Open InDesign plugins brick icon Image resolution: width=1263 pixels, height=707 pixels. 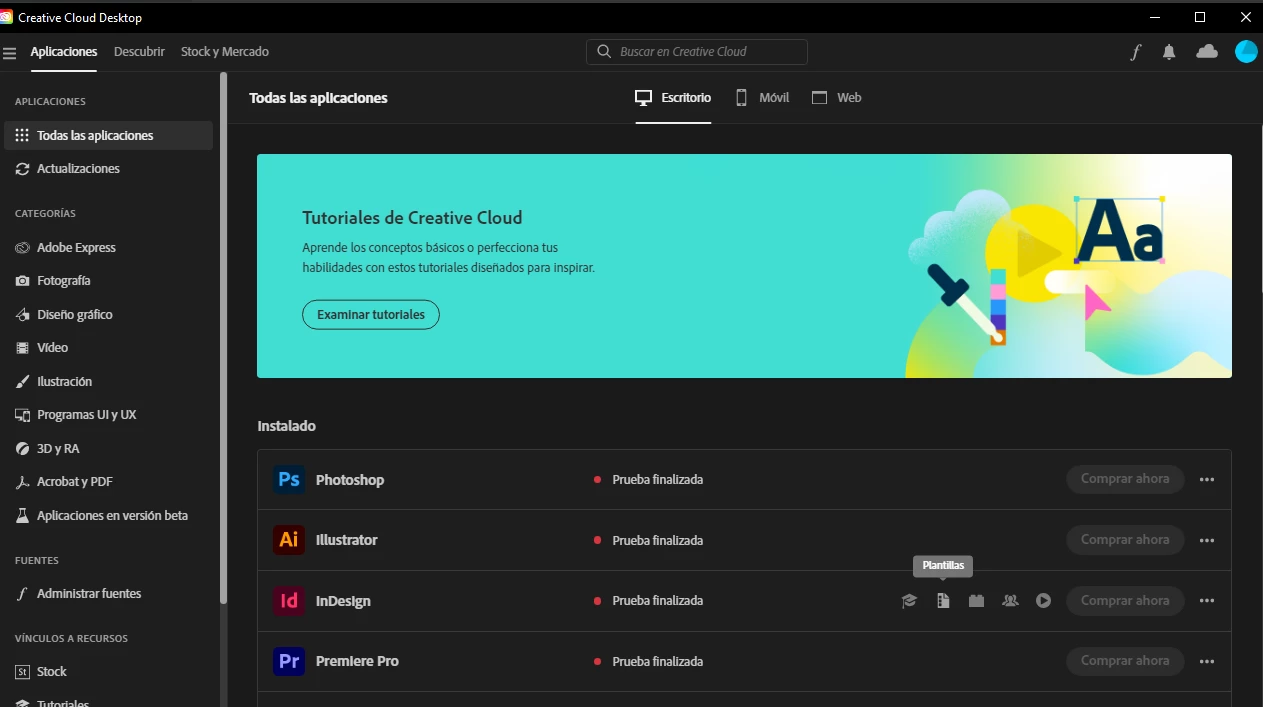977,601
